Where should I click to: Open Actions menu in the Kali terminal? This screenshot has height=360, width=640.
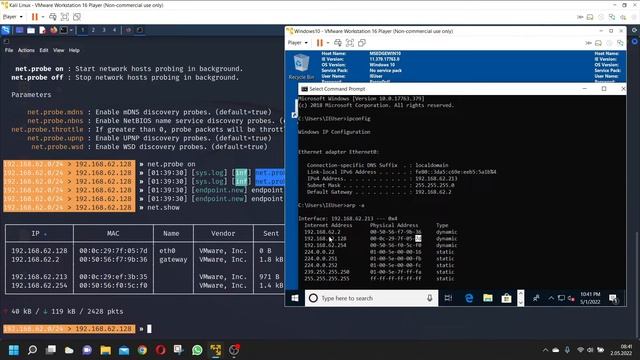26,50
